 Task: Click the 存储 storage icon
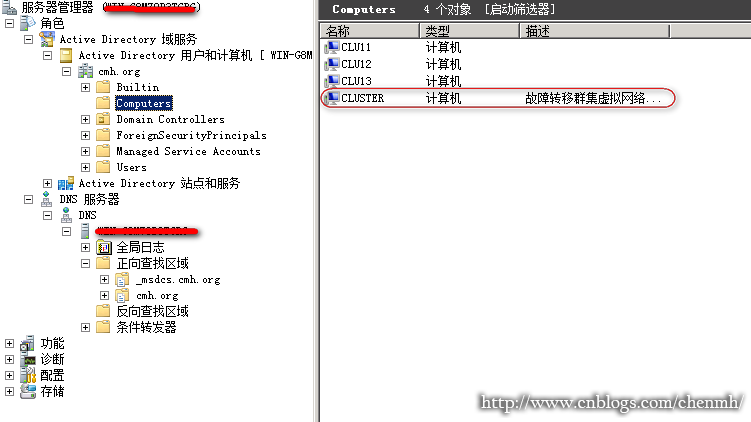tap(28, 391)
